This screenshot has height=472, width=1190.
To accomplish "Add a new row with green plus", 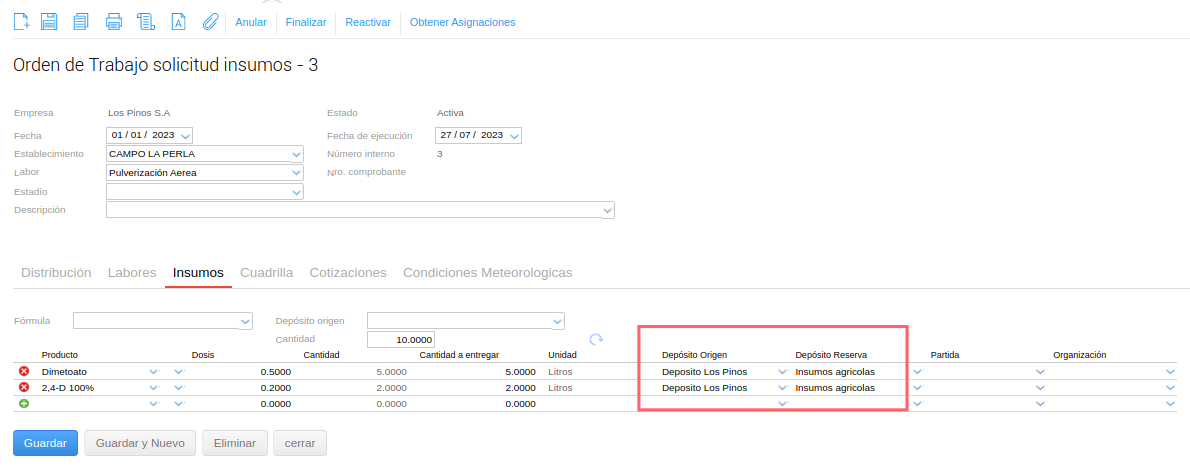I will (x=24, y=403).
